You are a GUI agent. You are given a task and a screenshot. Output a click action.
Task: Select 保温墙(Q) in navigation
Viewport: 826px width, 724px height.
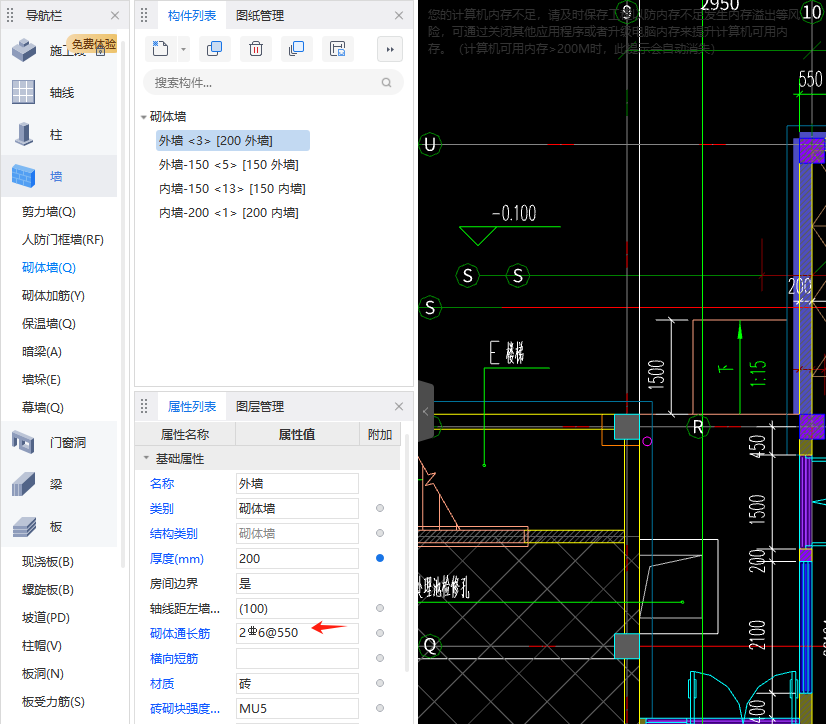(x=48, y=324)
